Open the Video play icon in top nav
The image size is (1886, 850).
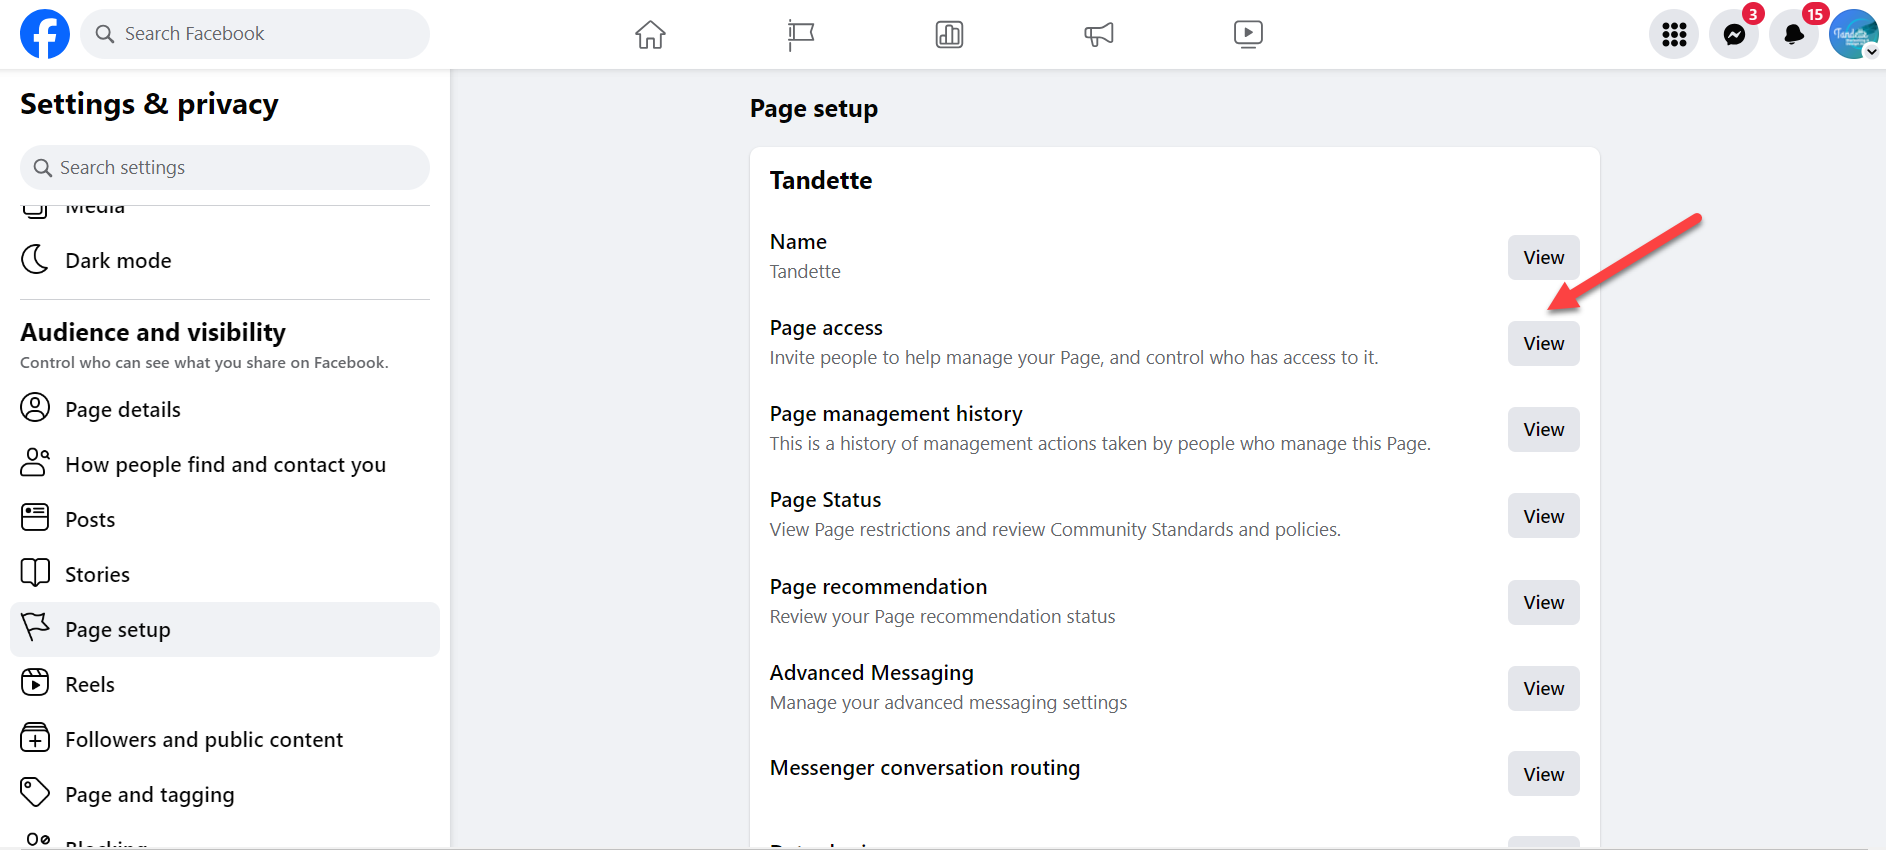point(1248,34)
